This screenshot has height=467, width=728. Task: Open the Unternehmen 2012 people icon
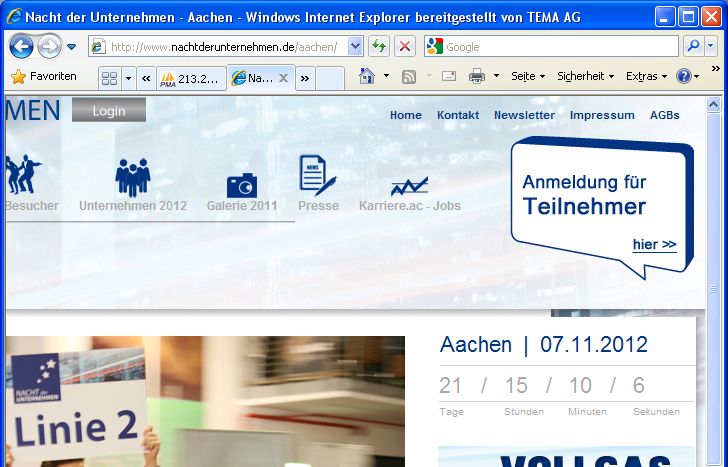[x=132, y=178]
